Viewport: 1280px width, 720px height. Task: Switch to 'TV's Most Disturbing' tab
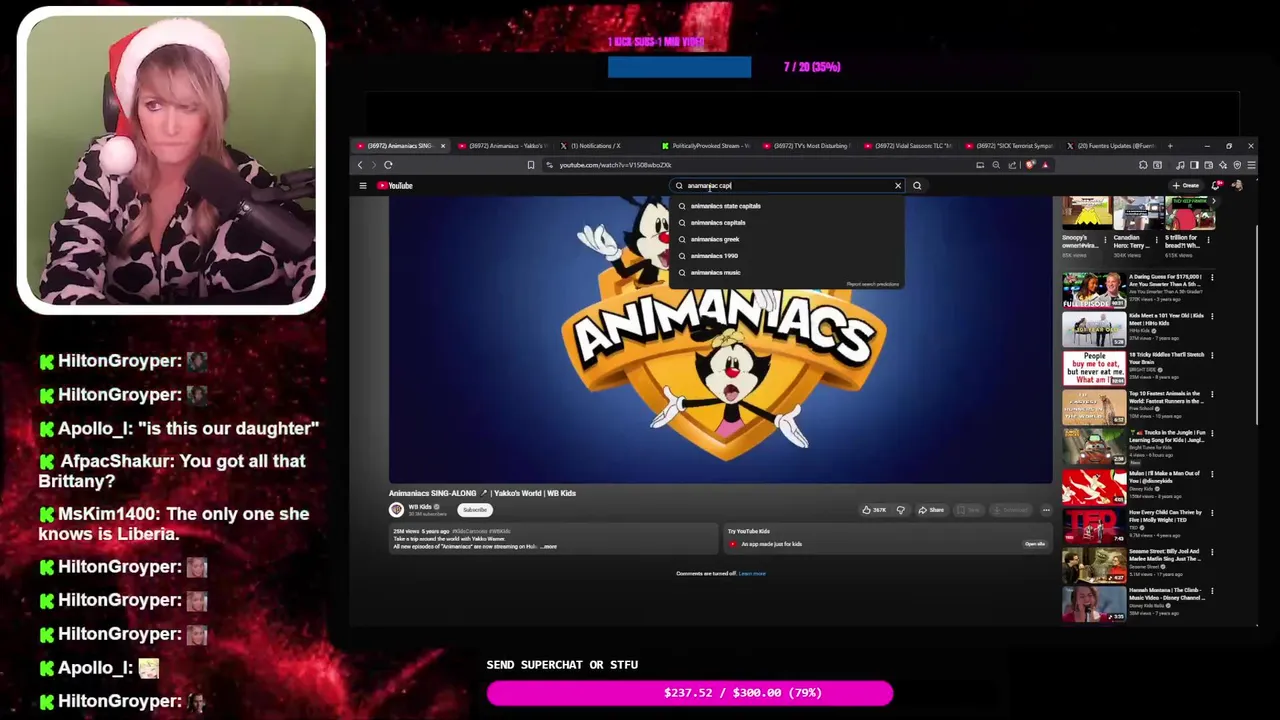point(808,146)
